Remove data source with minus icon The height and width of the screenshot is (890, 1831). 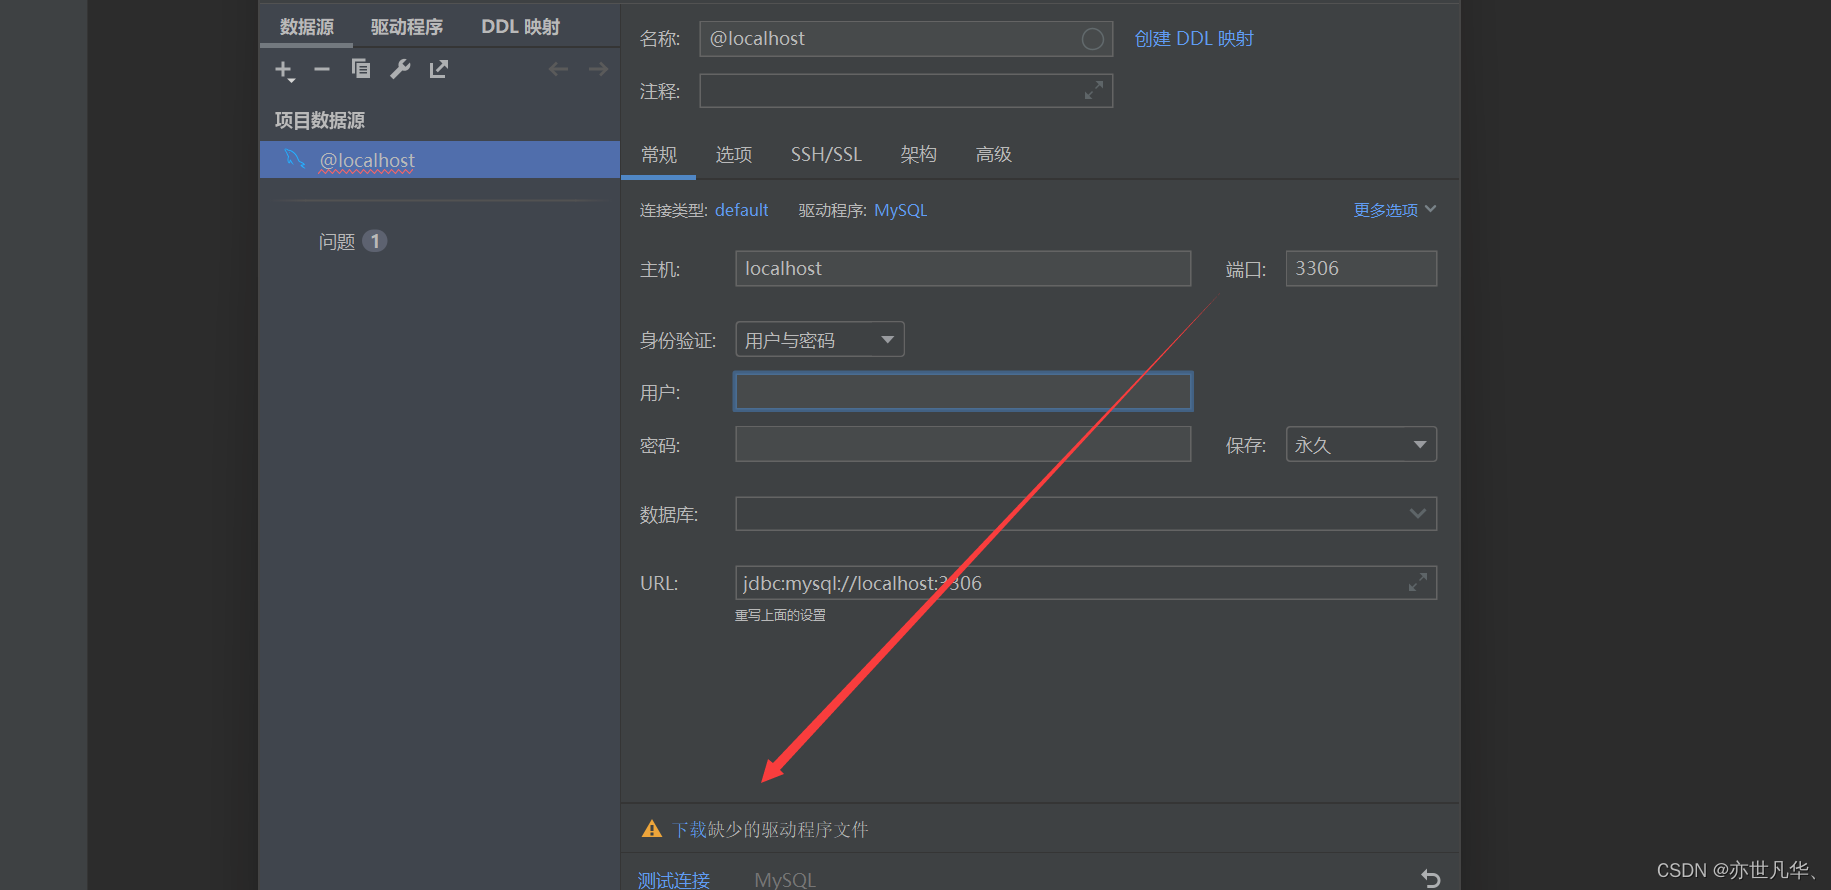click(322, 69)
